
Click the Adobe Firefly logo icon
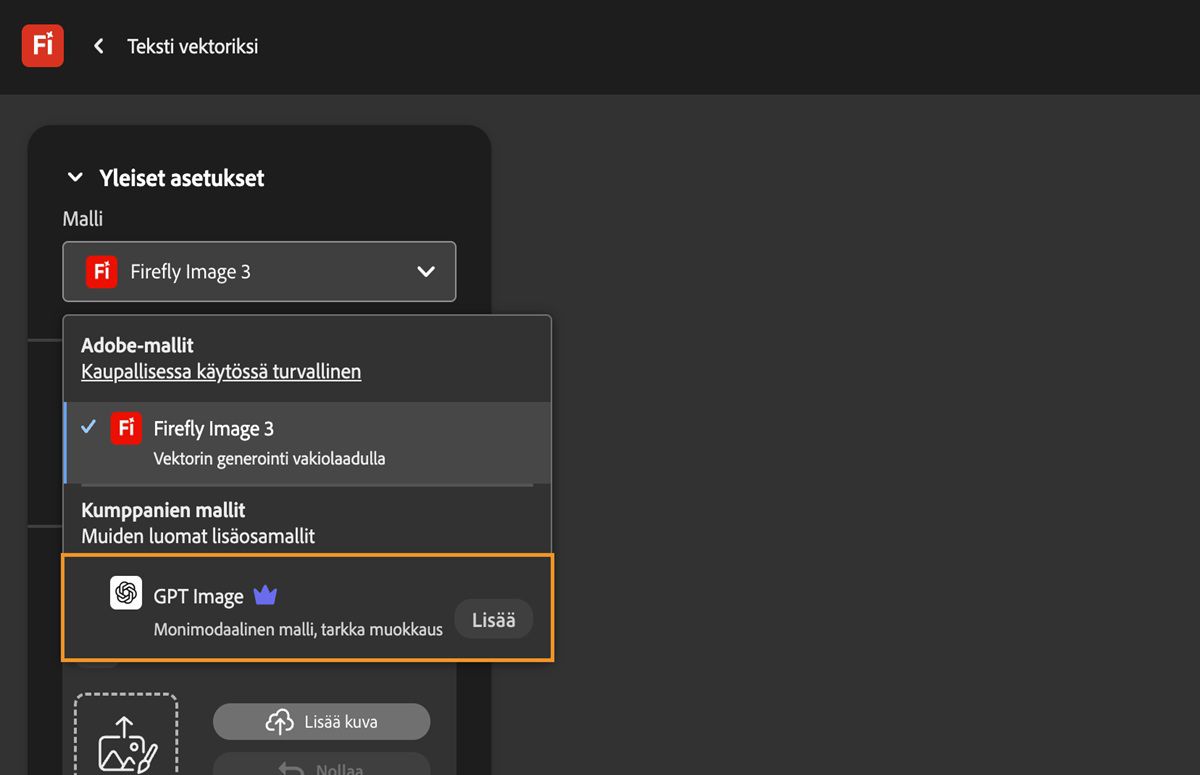[43, 45]
